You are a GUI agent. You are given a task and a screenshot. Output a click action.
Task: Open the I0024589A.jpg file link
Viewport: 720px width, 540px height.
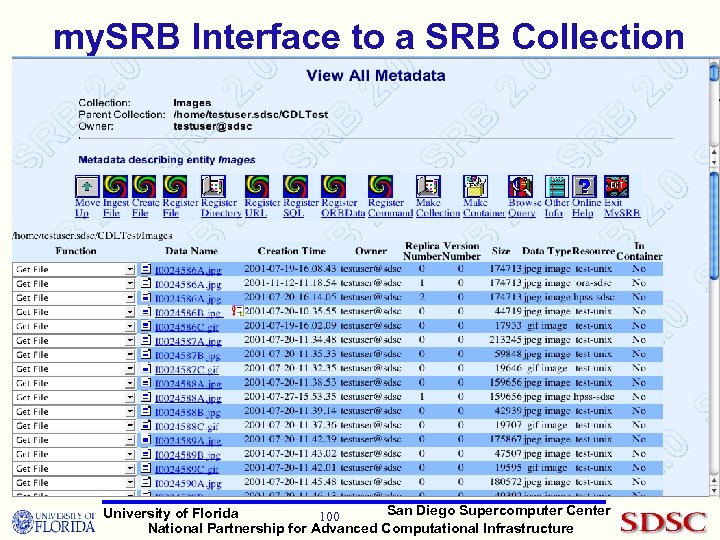(188, 441)
